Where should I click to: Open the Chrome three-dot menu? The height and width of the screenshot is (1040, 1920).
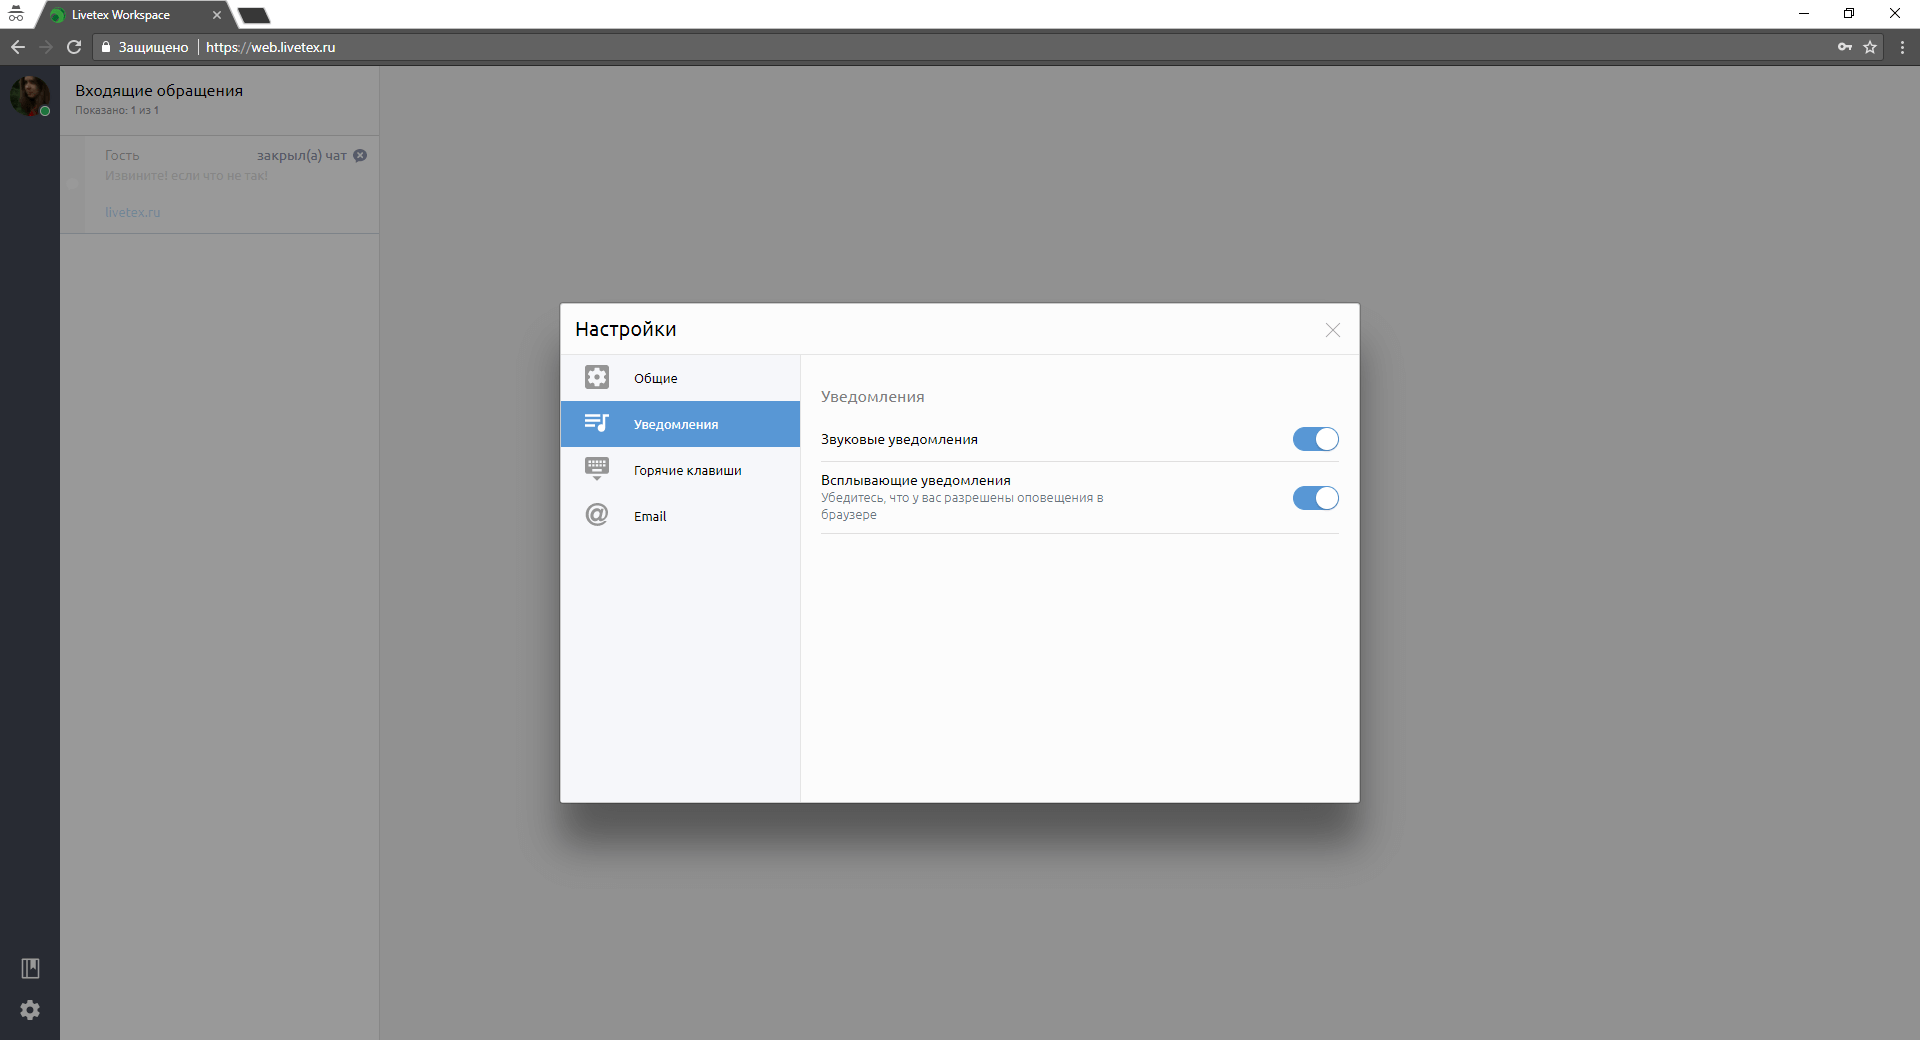1902,47
